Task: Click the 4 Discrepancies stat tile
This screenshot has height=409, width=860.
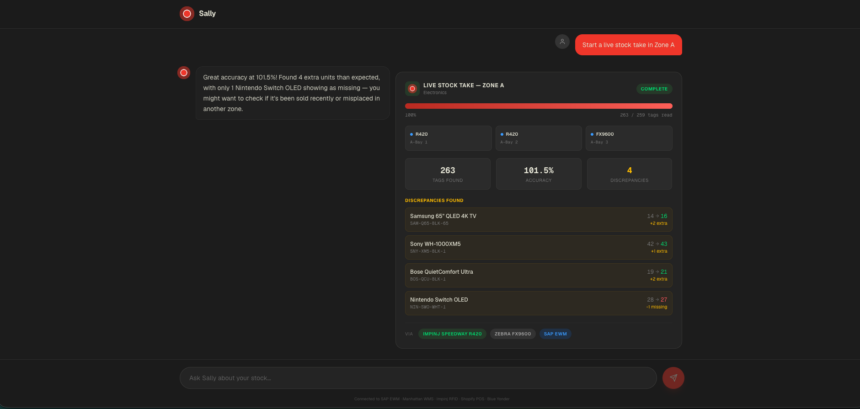Action: tap(629, 173)
